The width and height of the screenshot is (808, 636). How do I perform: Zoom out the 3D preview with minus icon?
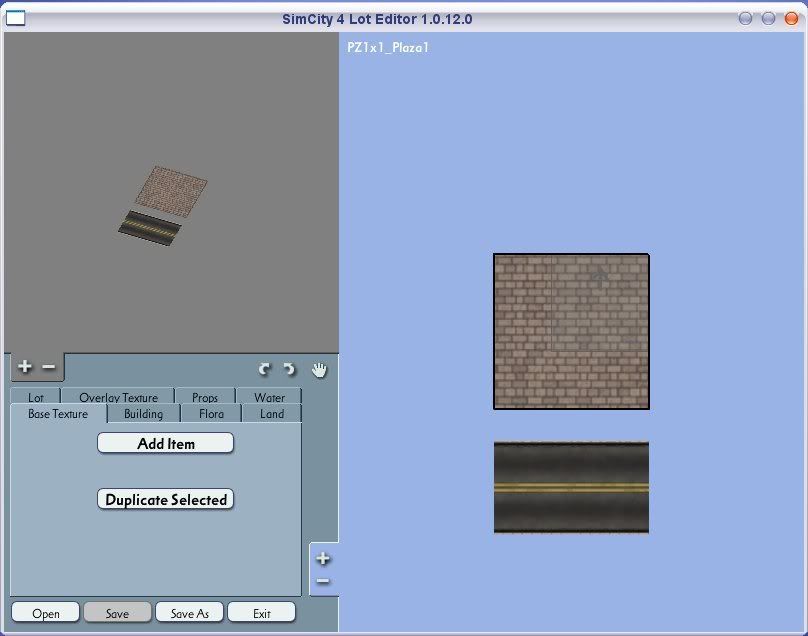tap(48, 366)
